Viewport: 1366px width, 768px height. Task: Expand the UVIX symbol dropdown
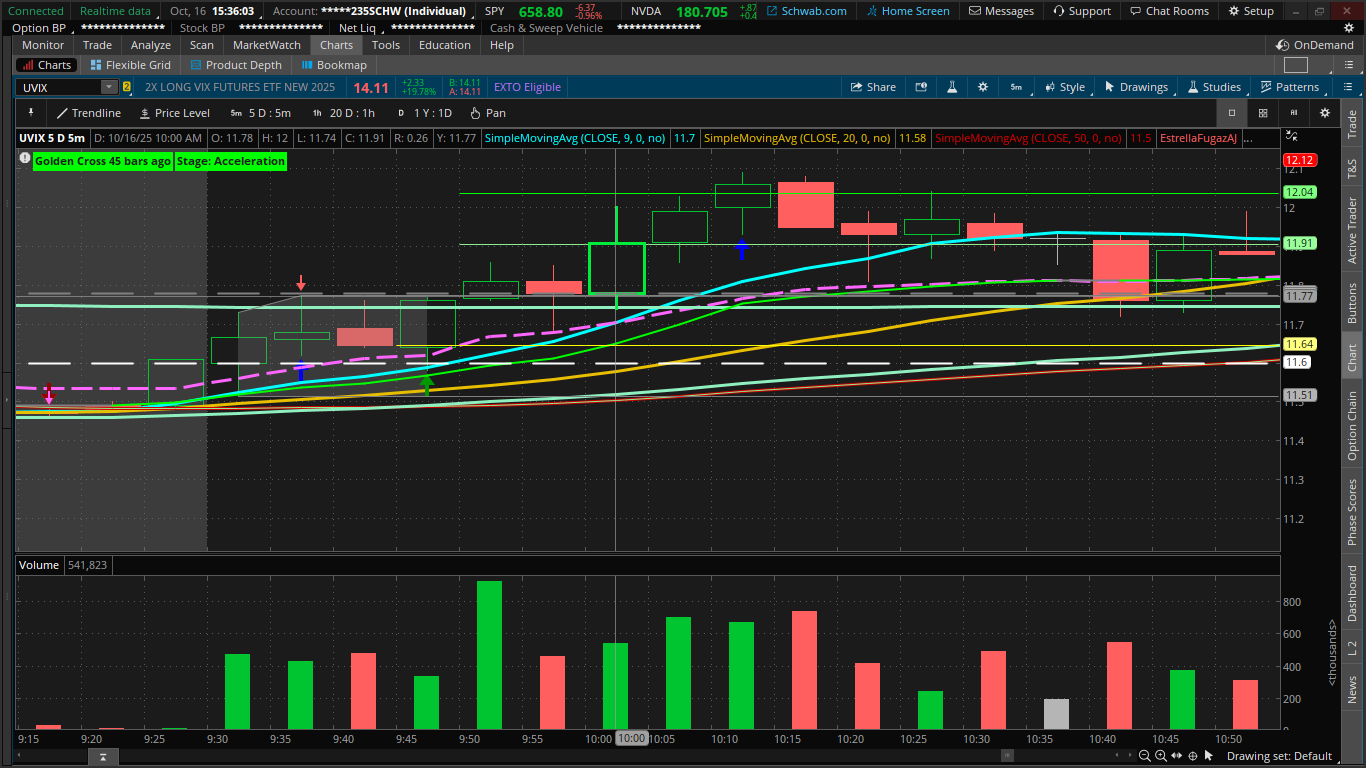coord(108,87)
